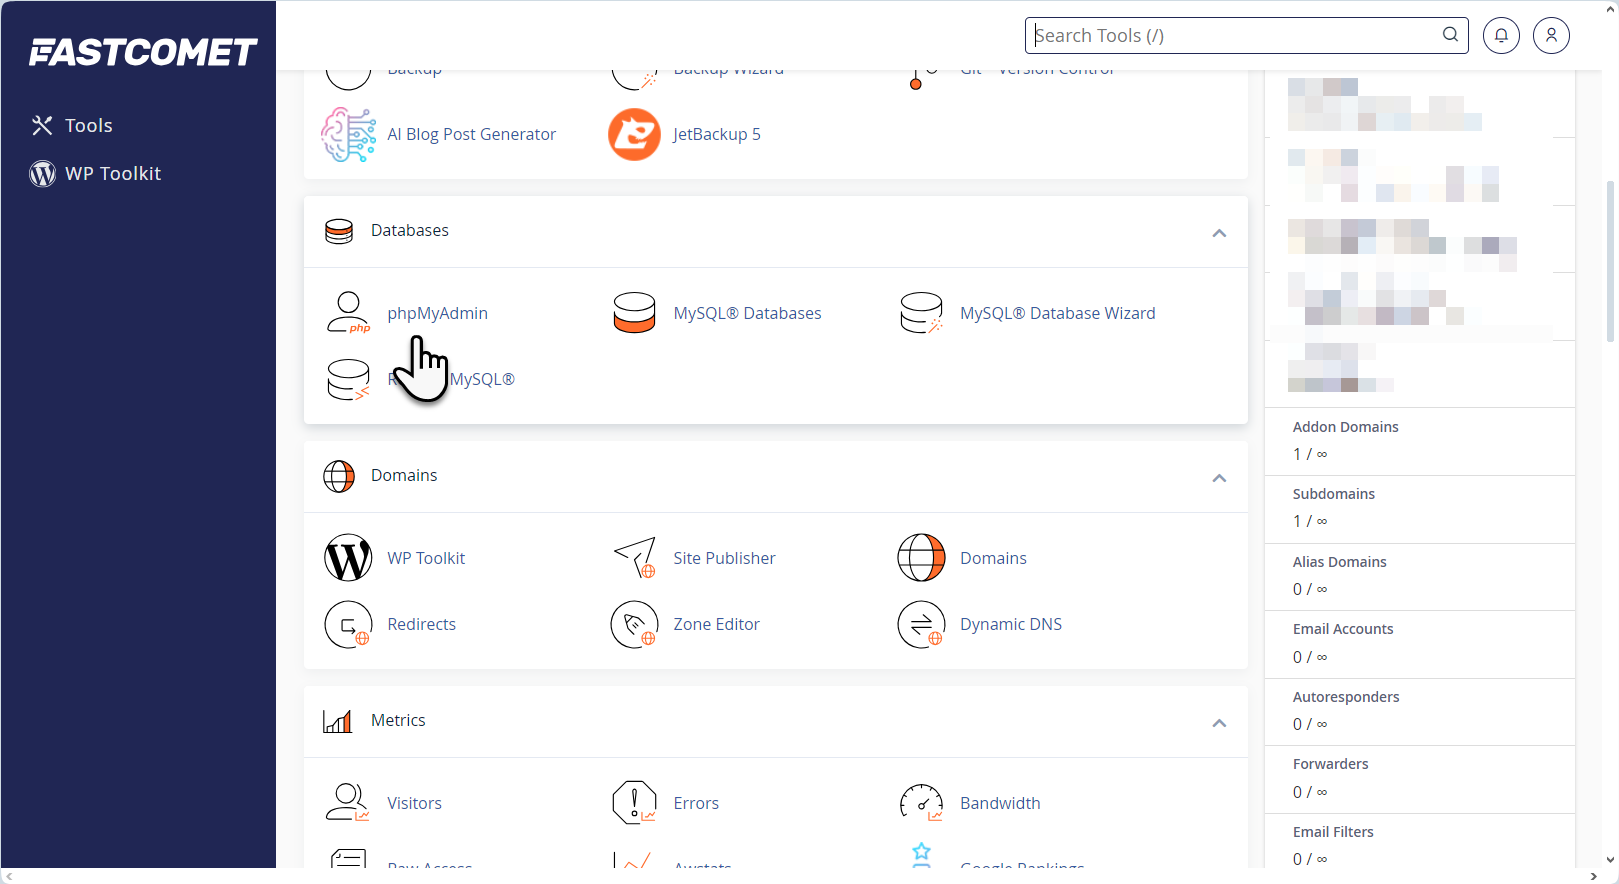Image resolution: width=1619 pixels, height=884 pixels.
Task: Click the WP Toolkit link in Domains
Action: tap(426, 558)
